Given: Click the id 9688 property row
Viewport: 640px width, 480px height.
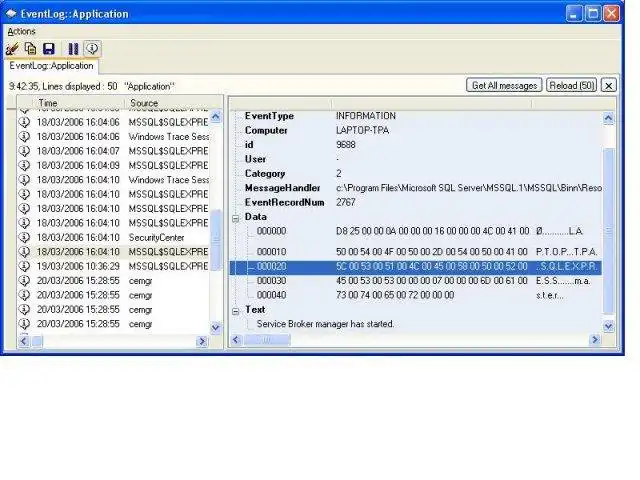Looking at the screenshot, I should [x=416, y=144].
